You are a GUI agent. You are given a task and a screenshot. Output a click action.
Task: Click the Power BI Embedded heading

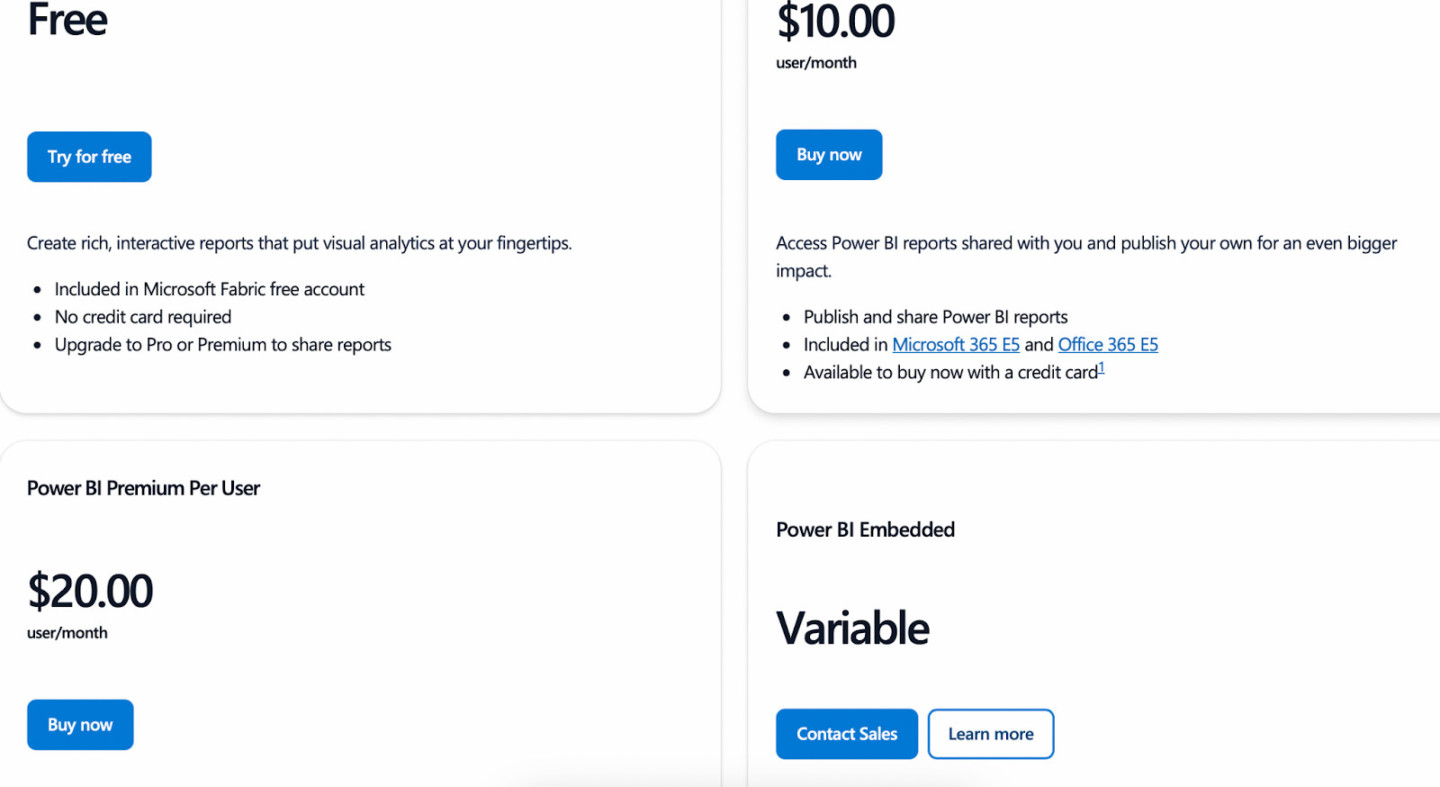click(x=865, y=529)
